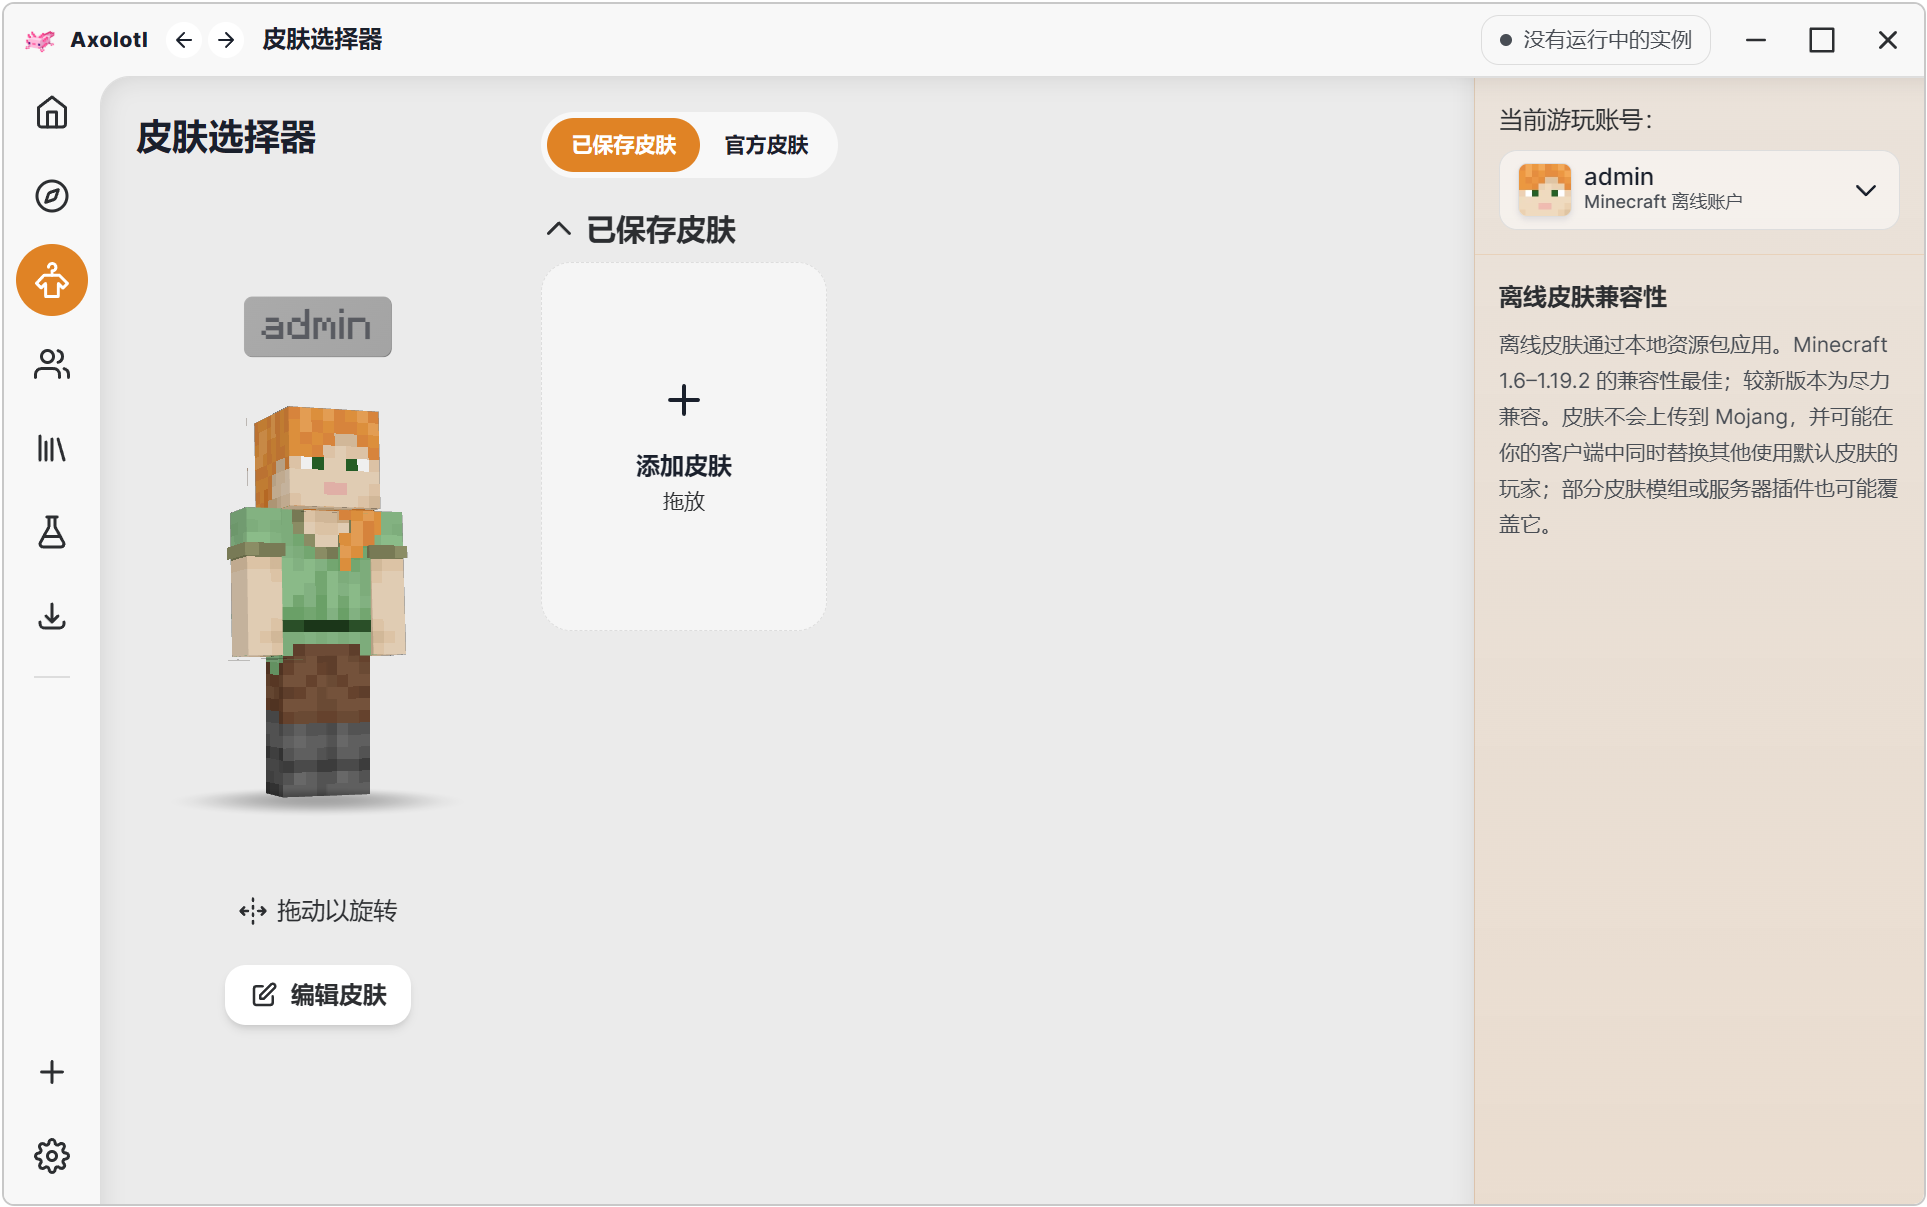Click the 皮肤选择器 title bar breadcrumb
1927x1207 pixels.
tap(322, 40)
